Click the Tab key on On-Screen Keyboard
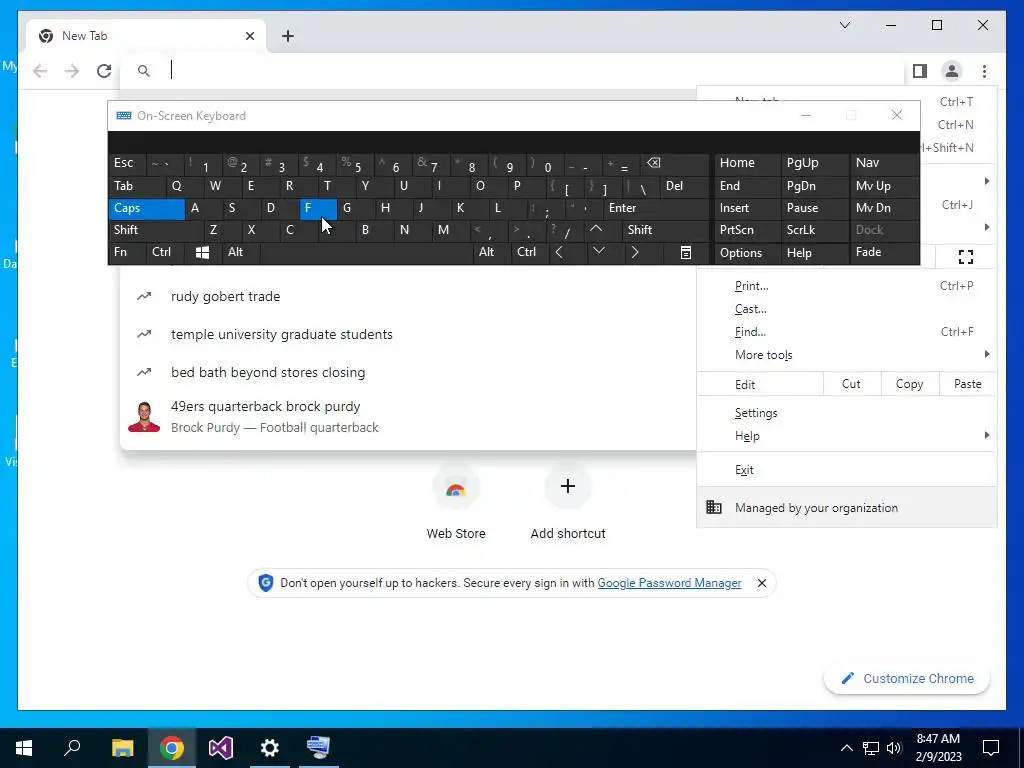Screen dimensions: 1024x768 click(x=136, y=186)
